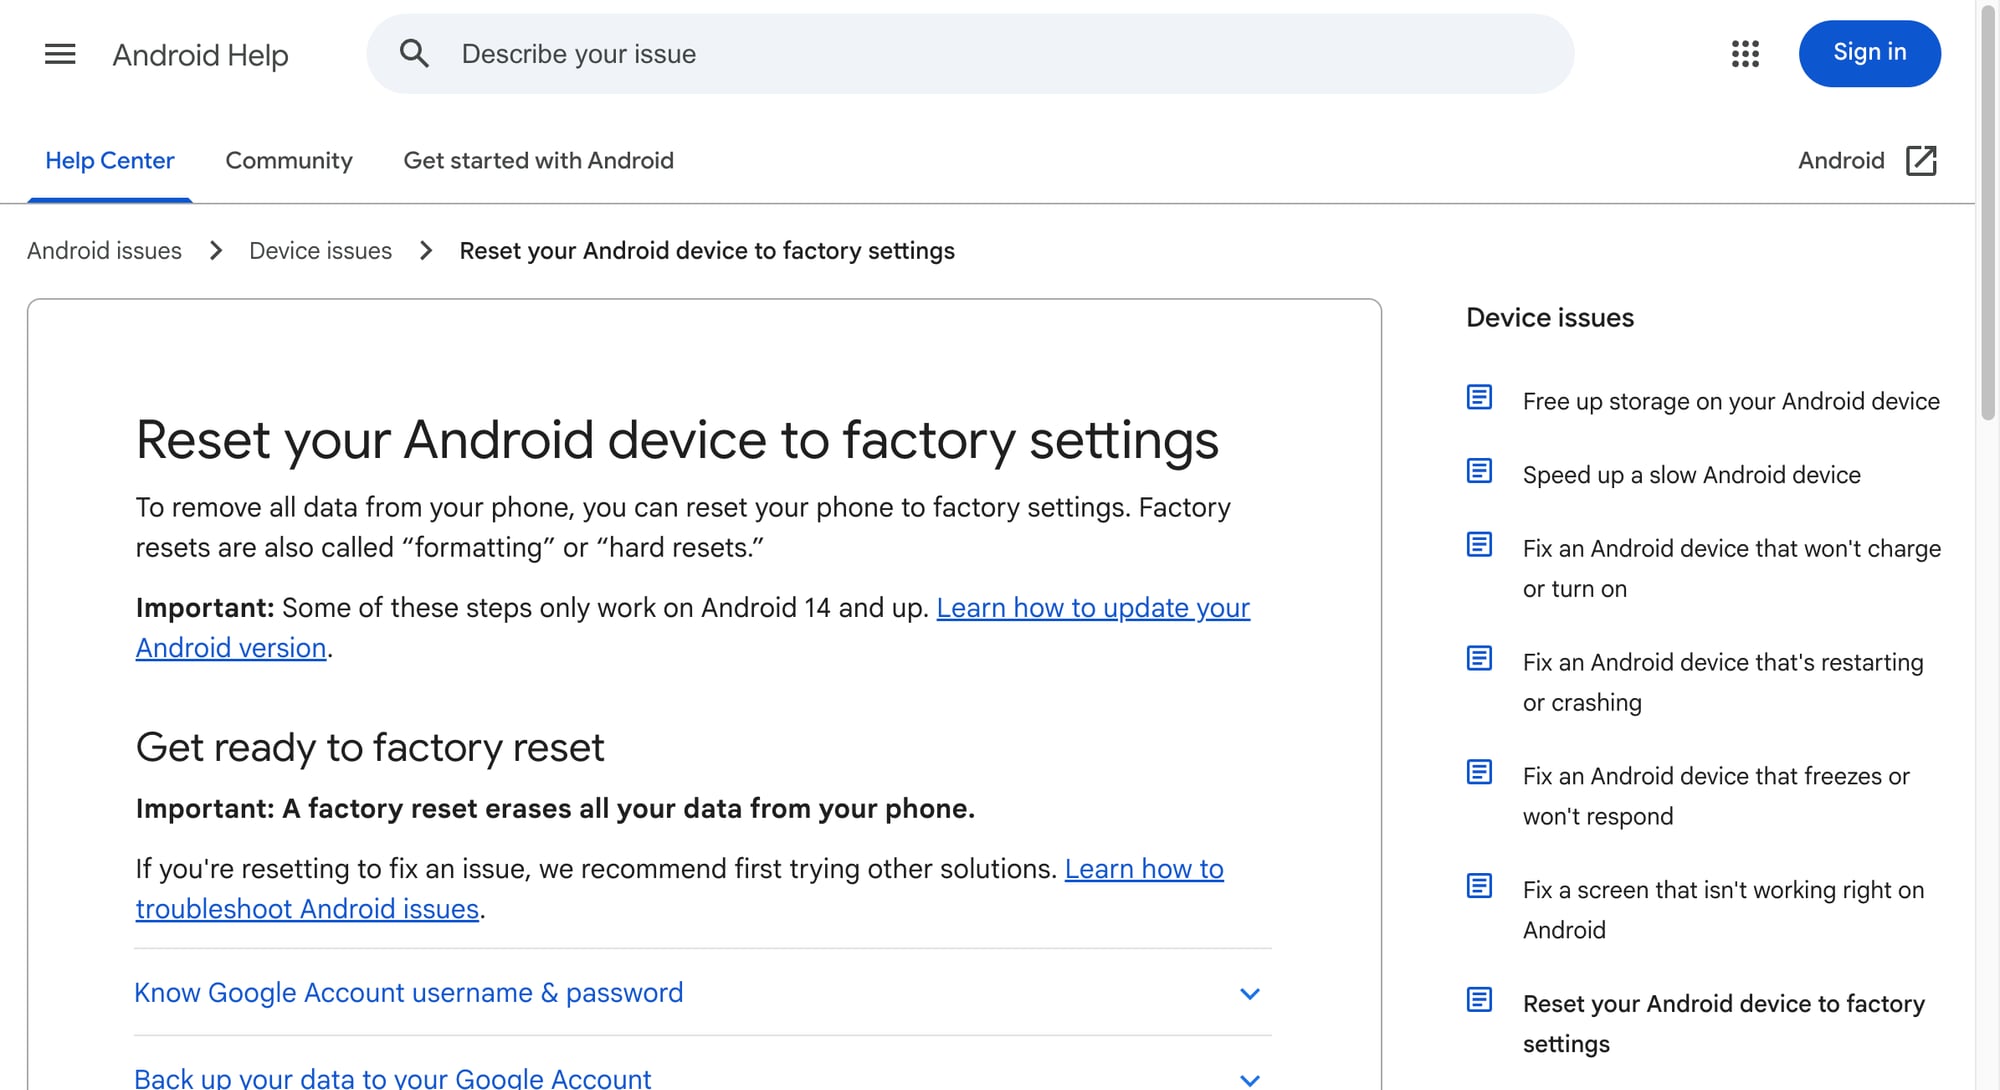Select the Help Center tab
The width and height of the screenshot is (2000, 1090).
pyautogui.click(x=110, y=161)
